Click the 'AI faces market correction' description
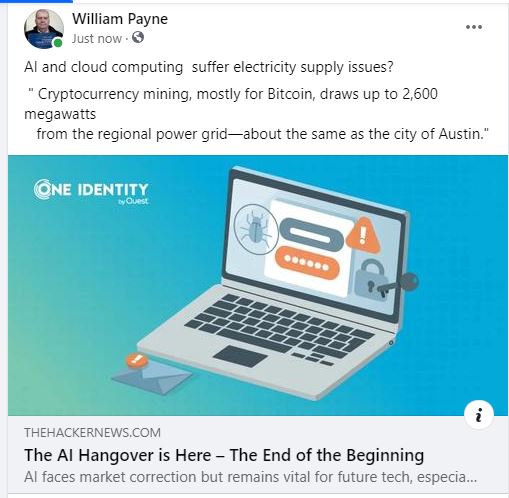 tap(250, 477)
